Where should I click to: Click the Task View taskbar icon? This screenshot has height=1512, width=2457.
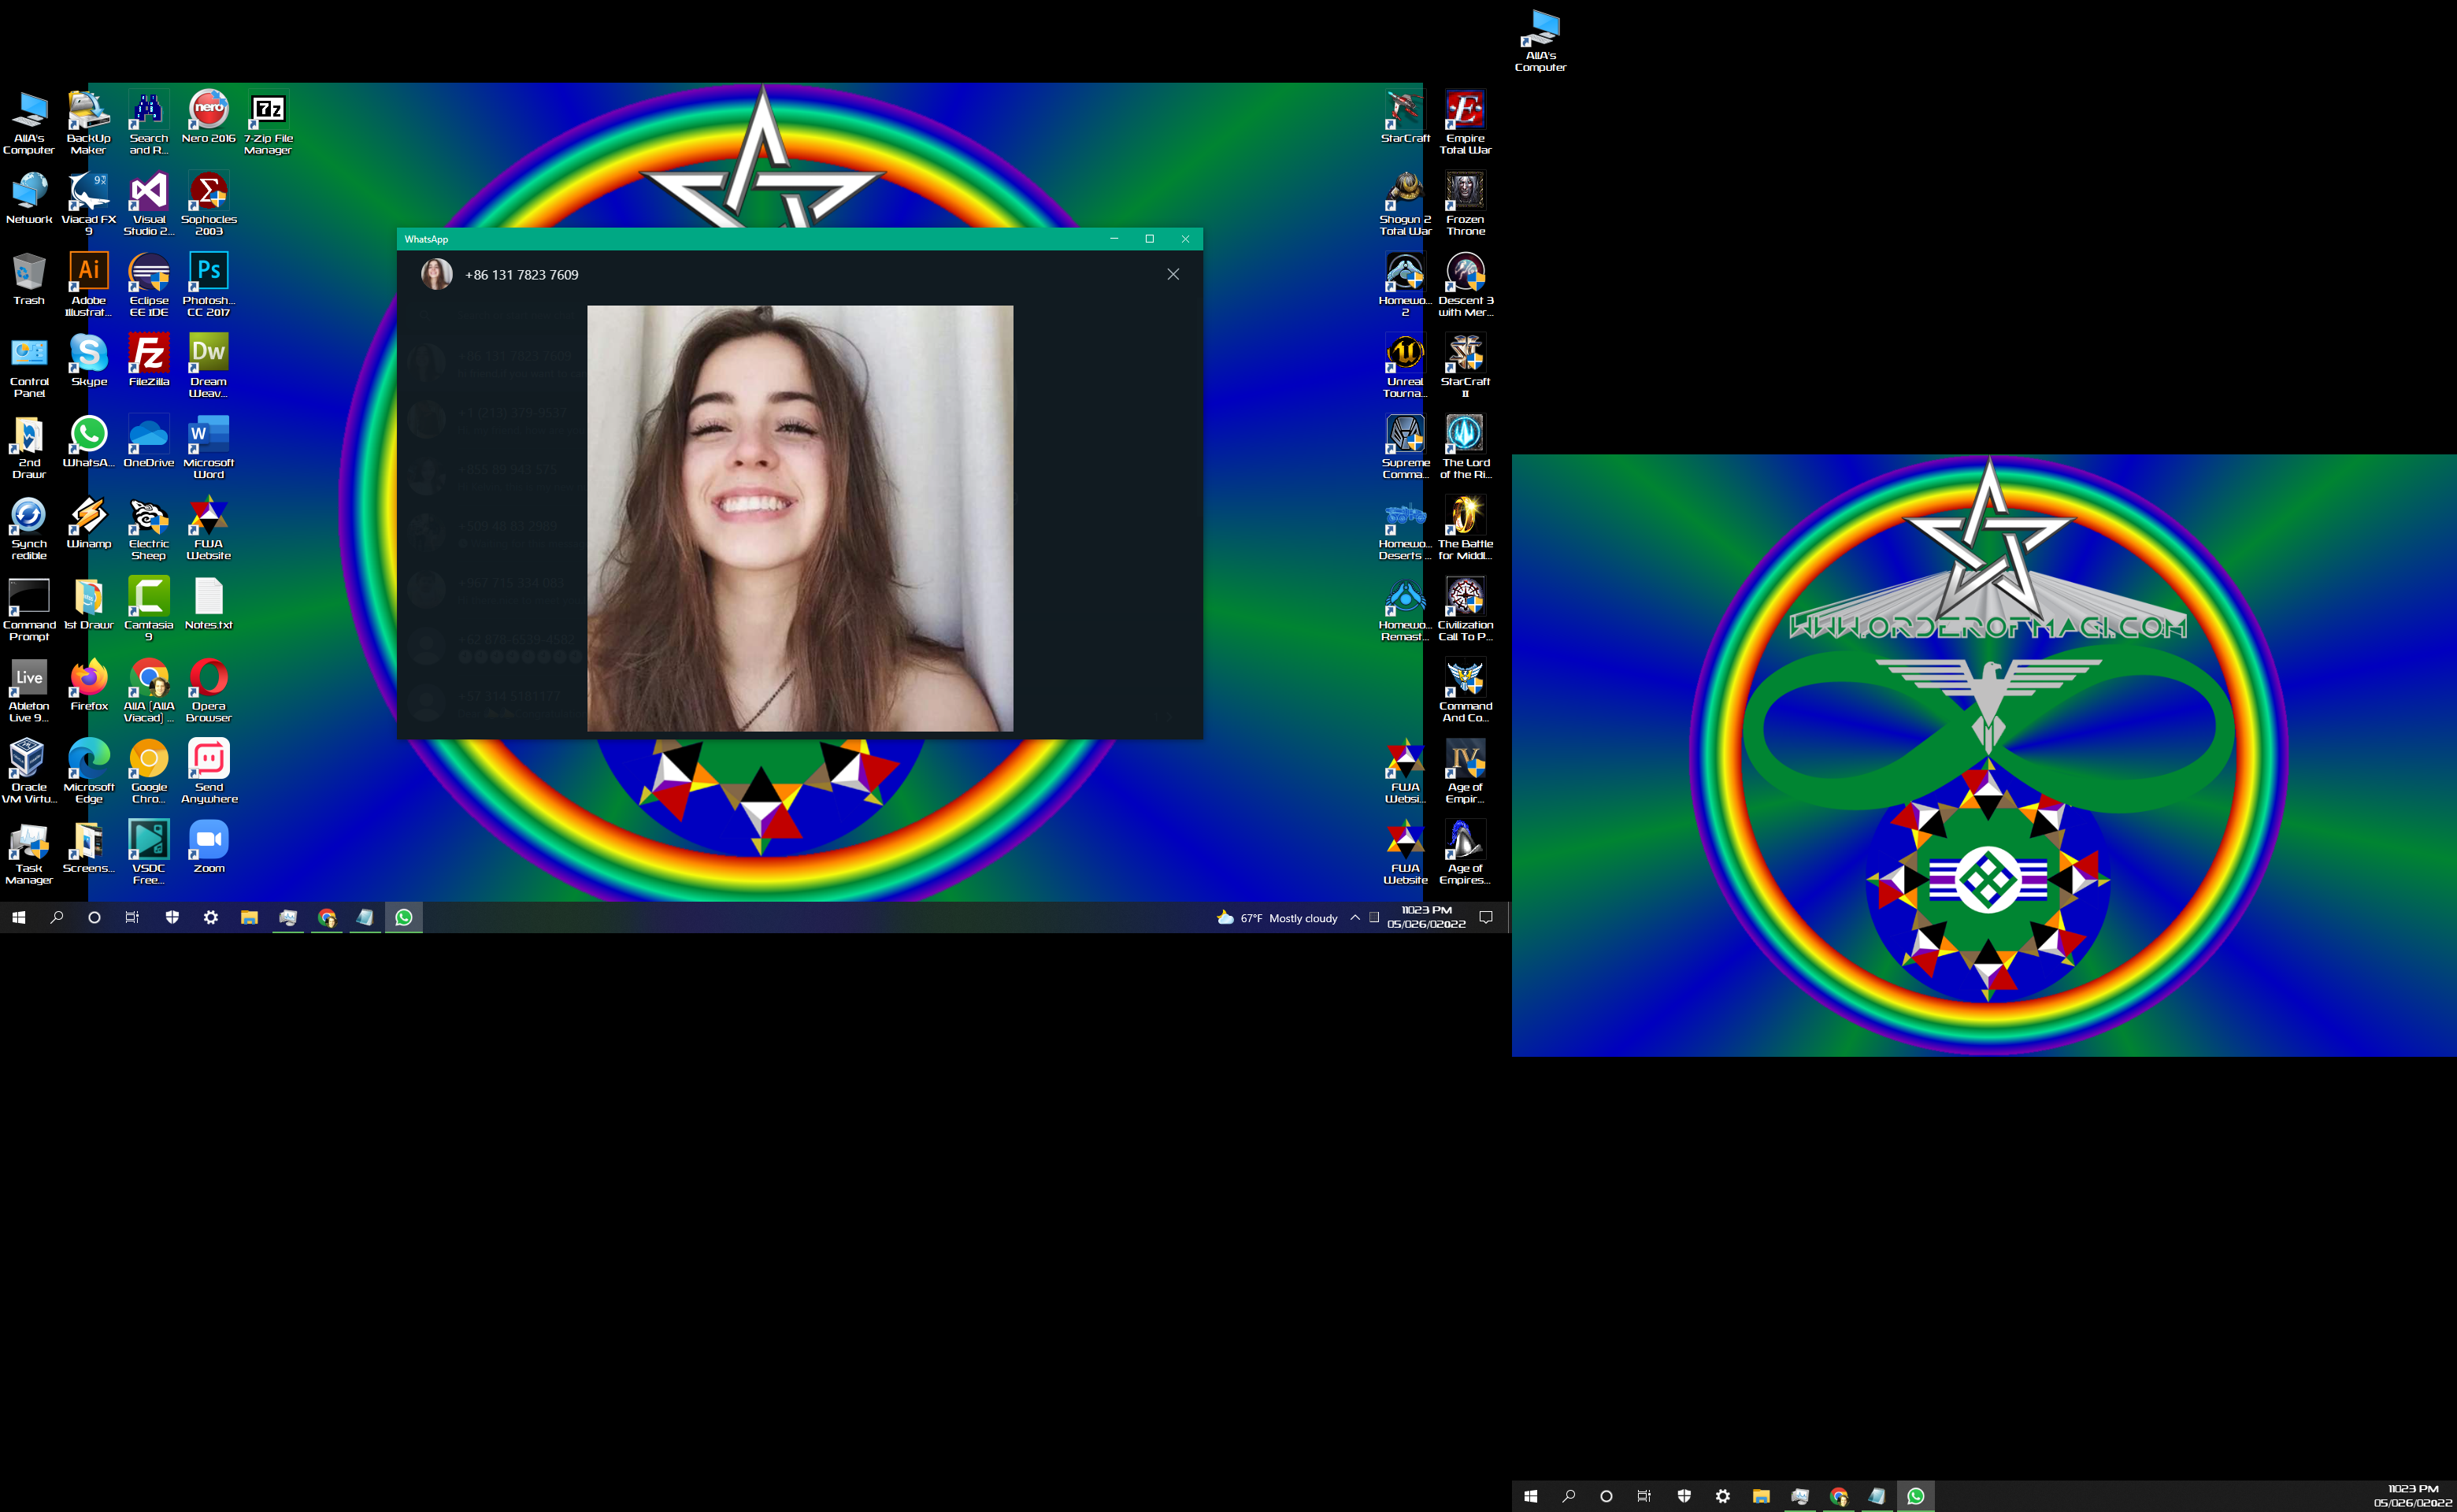tap(132, 917)
